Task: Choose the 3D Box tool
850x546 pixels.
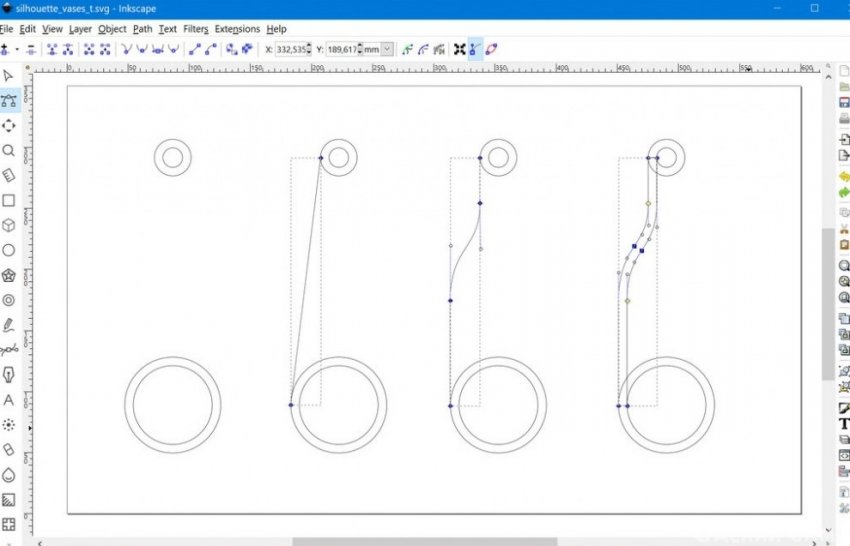Action: [9, 225]
